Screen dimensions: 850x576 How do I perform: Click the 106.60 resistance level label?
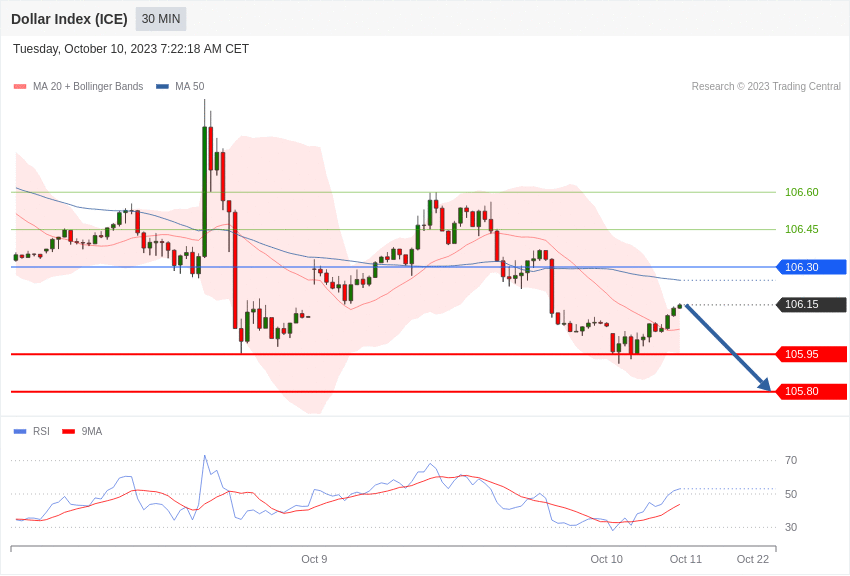[802, 192]
